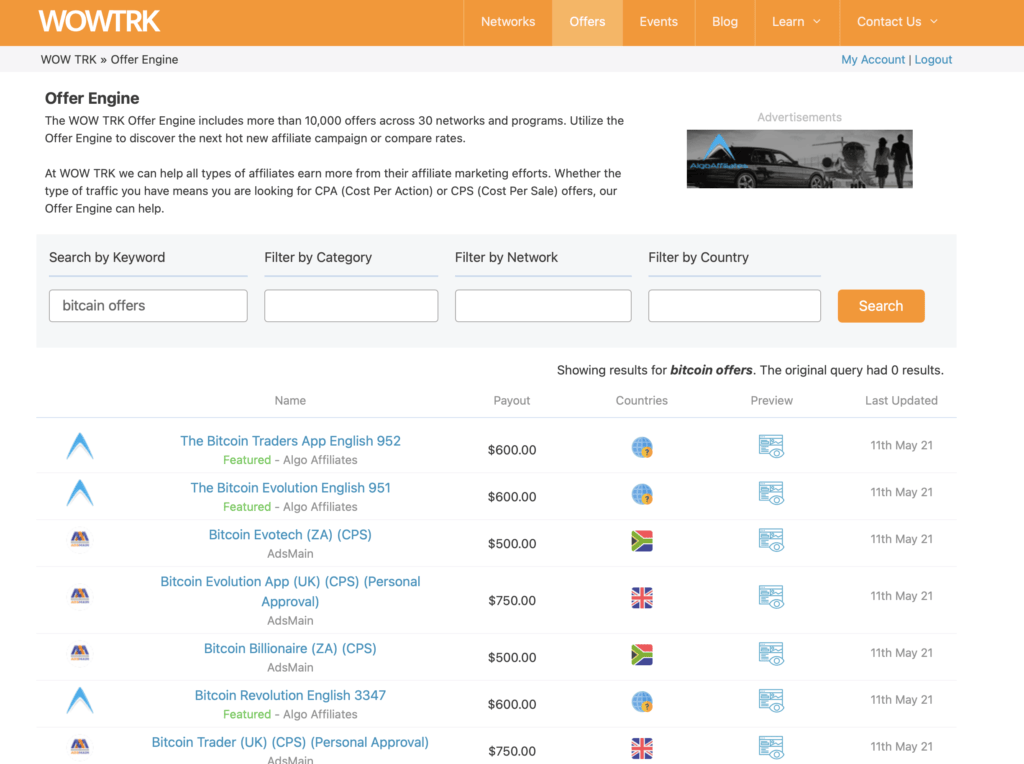Viewport: 1024px width, 764px height.
Task: Open preview icon for Bitcoin Traders App
Action: click(771, 447)
